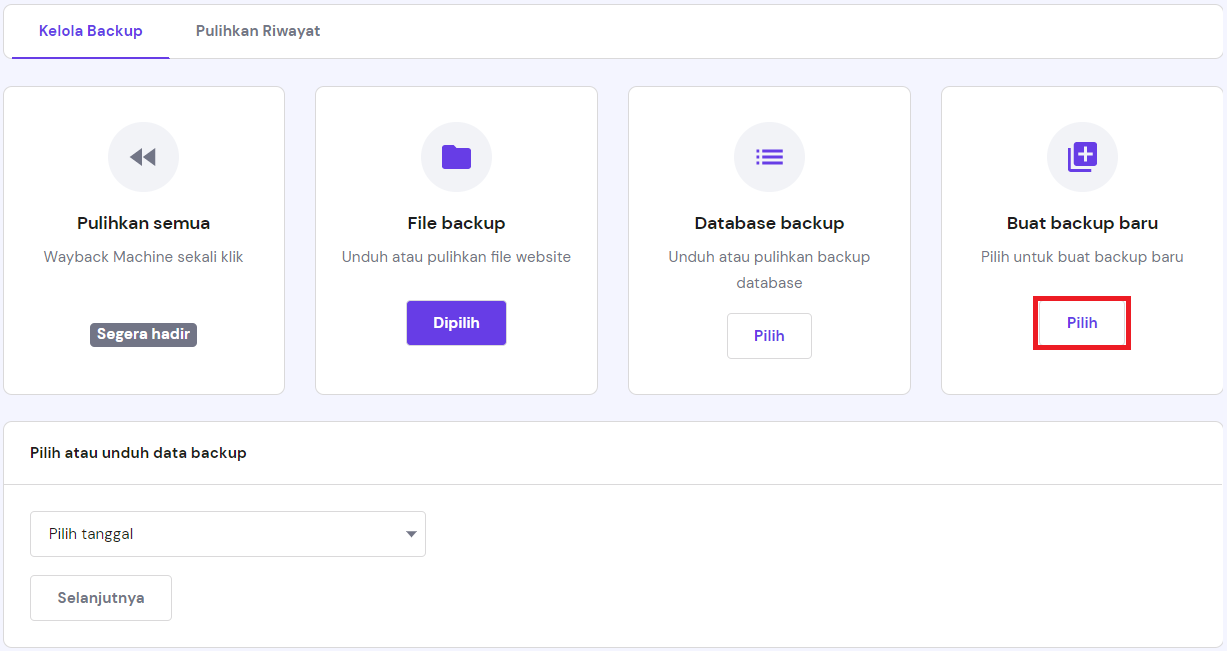The width and height of the screenshot is (1227, 651).
Task: Select Pilih under Buat backup baru
Action: click(1082, 322)
